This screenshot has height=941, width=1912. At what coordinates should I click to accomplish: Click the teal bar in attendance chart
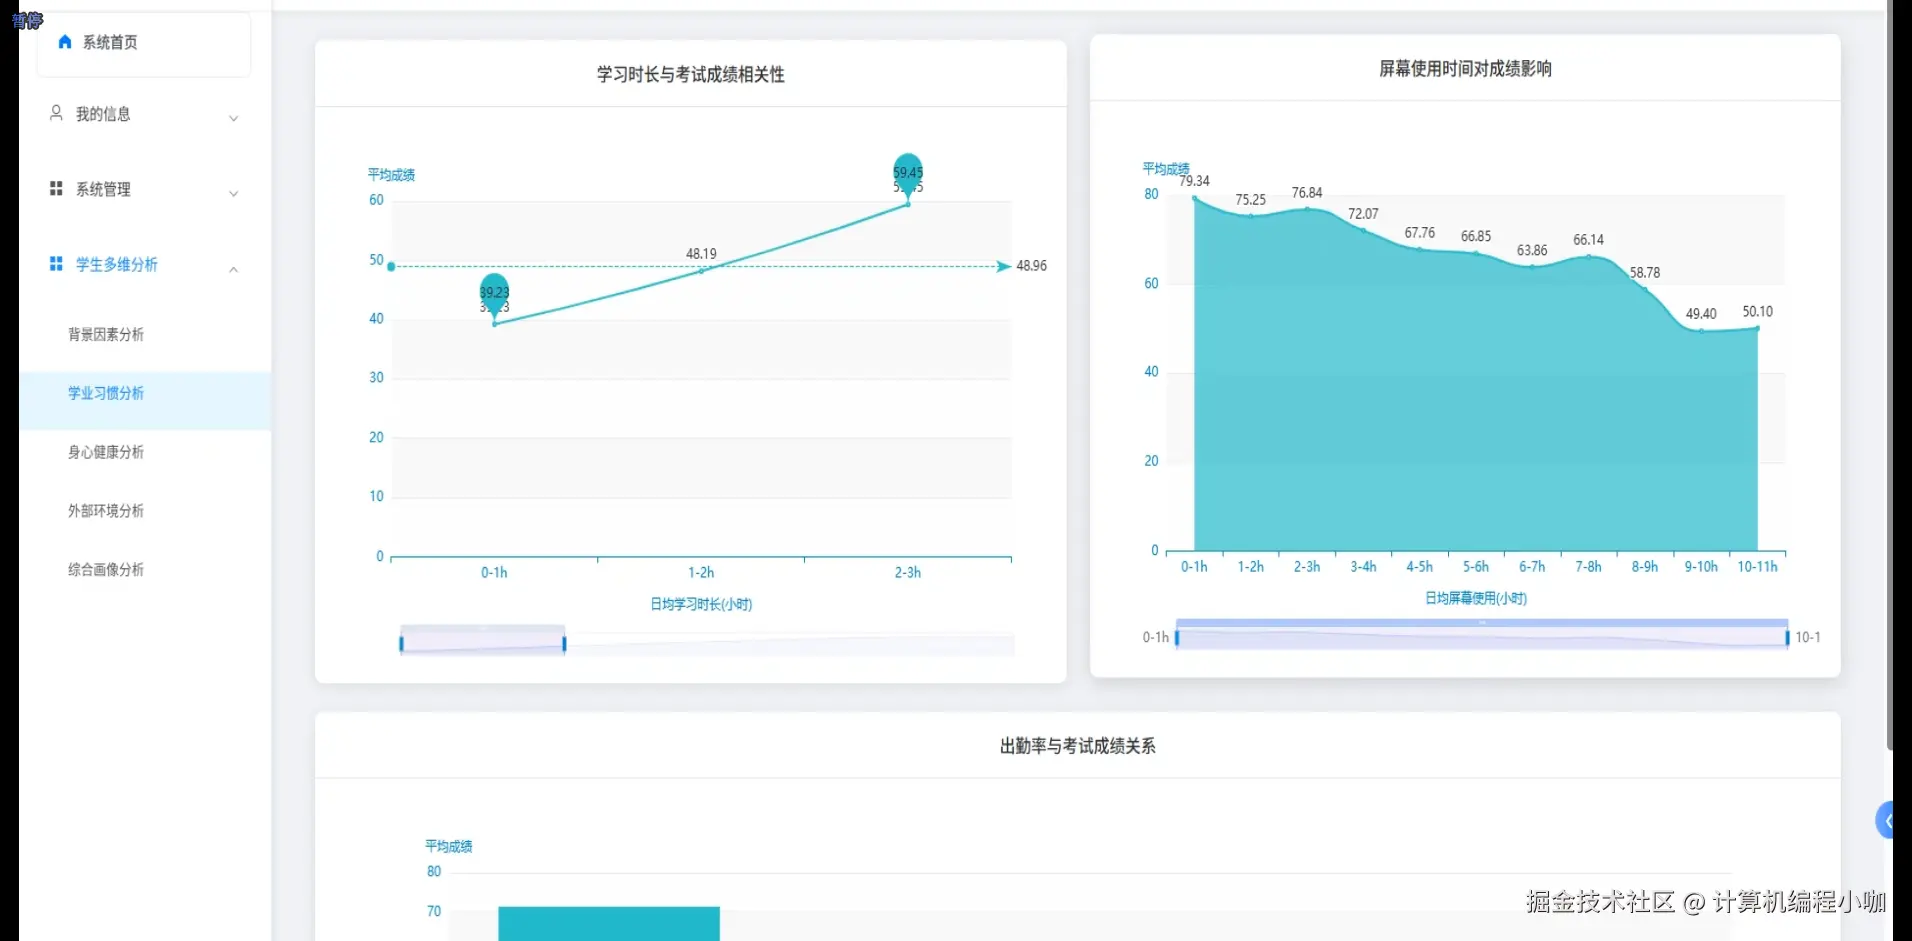609,924
